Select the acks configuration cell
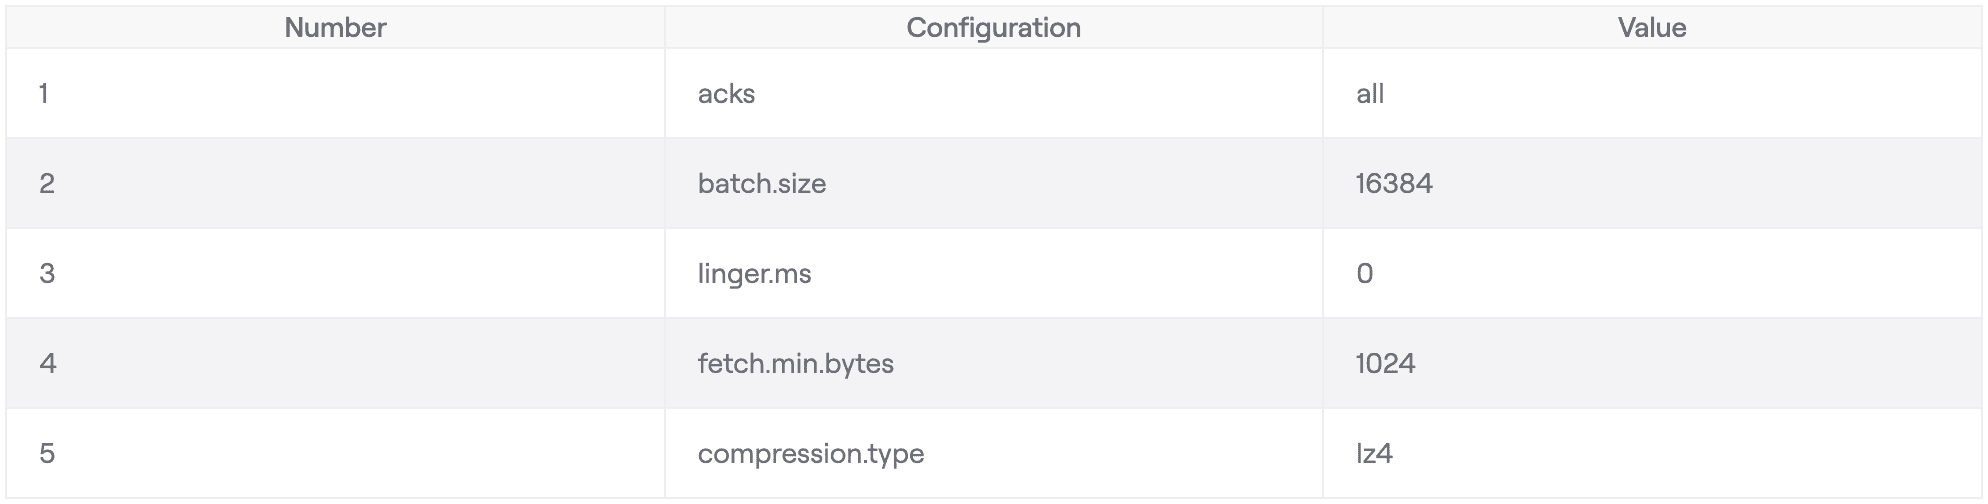 click(727, 94)
